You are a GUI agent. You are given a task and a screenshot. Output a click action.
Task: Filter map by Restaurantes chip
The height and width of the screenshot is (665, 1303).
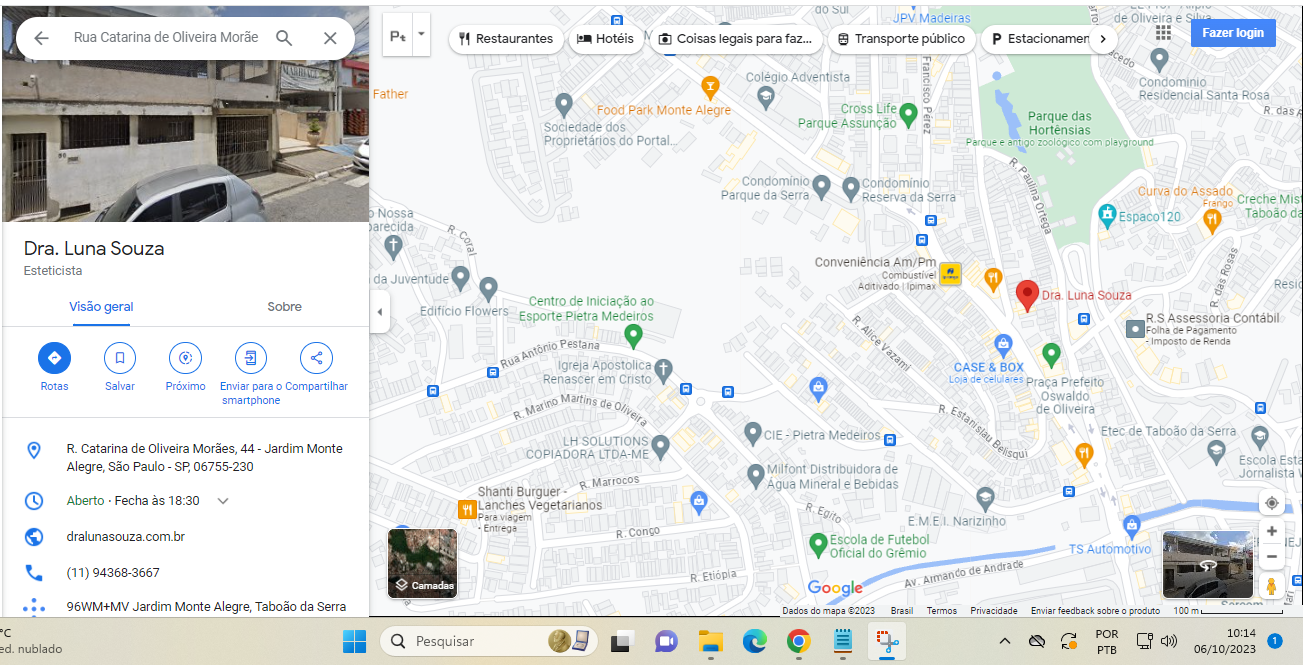(x=506, y=39)
